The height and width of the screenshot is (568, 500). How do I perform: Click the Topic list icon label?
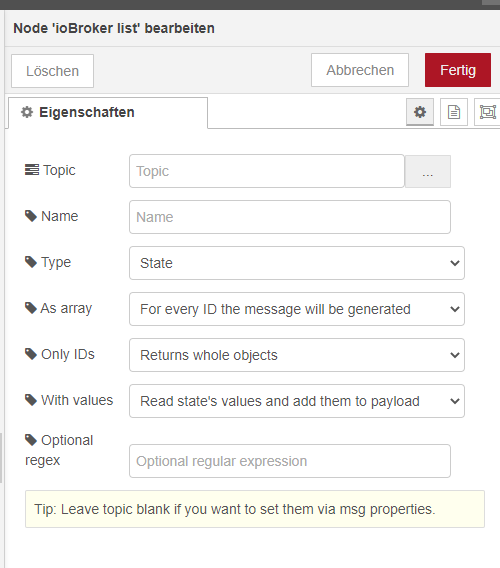pyautogui.click(x=32, y=170)
